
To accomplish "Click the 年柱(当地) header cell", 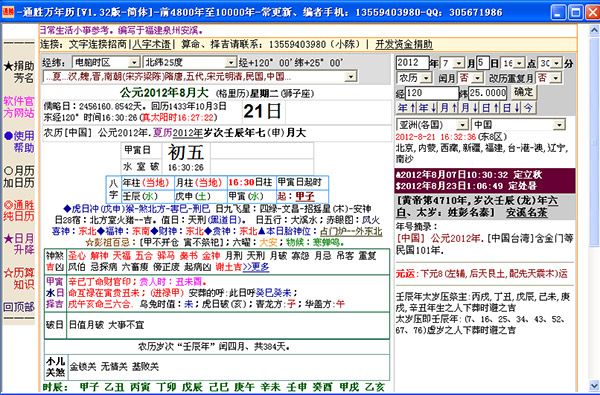I will click(148, 183).
